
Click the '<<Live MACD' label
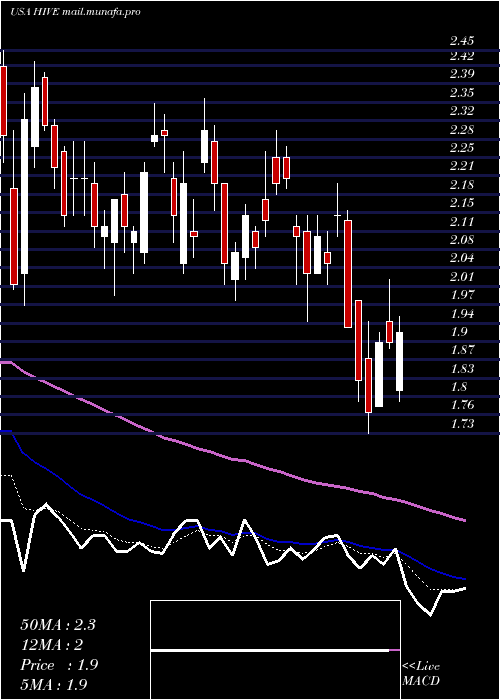click(421, 674)
